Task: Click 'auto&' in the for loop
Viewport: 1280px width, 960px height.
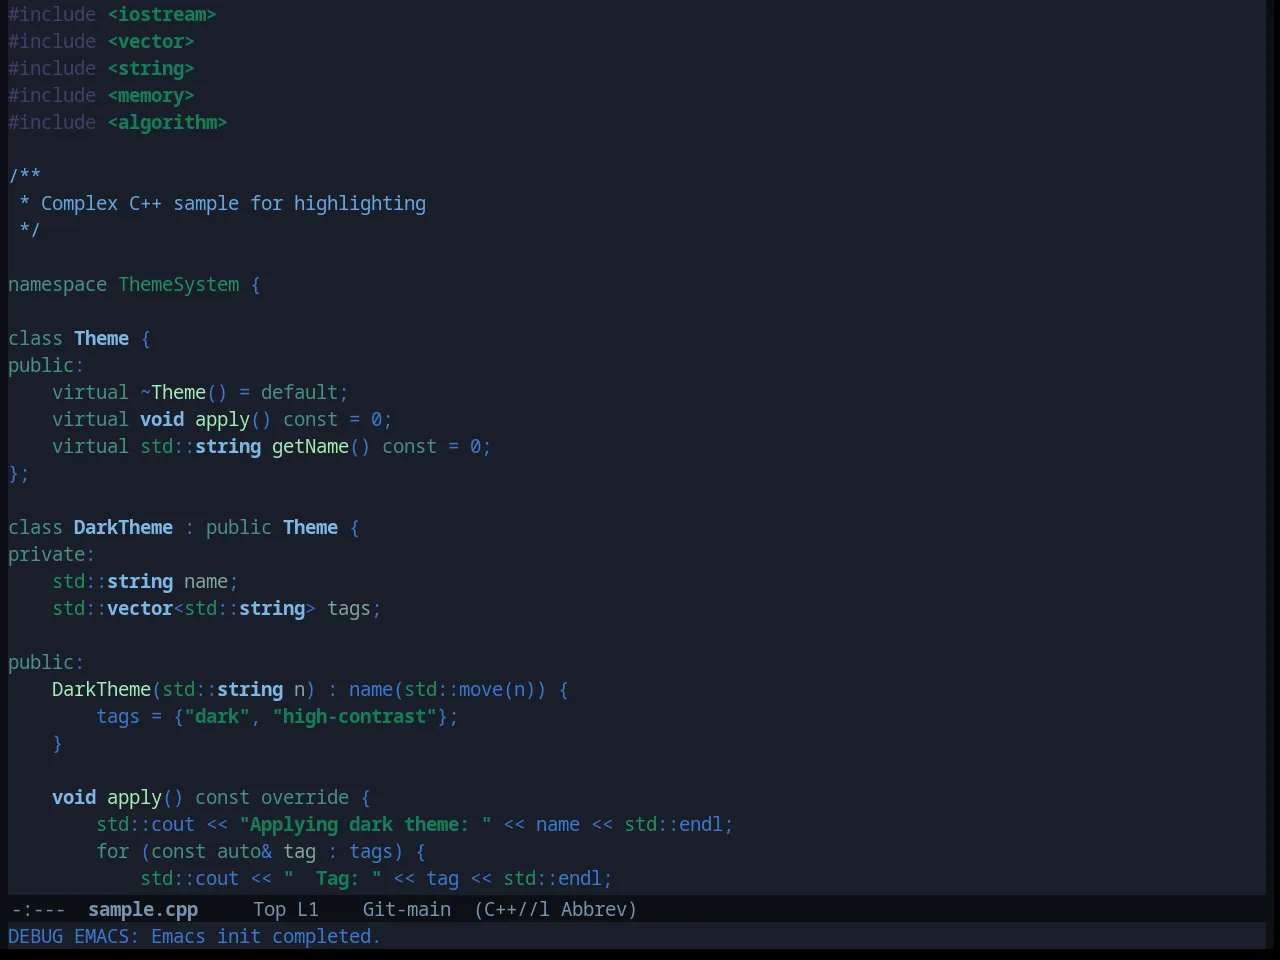Action: pos(244,851)
